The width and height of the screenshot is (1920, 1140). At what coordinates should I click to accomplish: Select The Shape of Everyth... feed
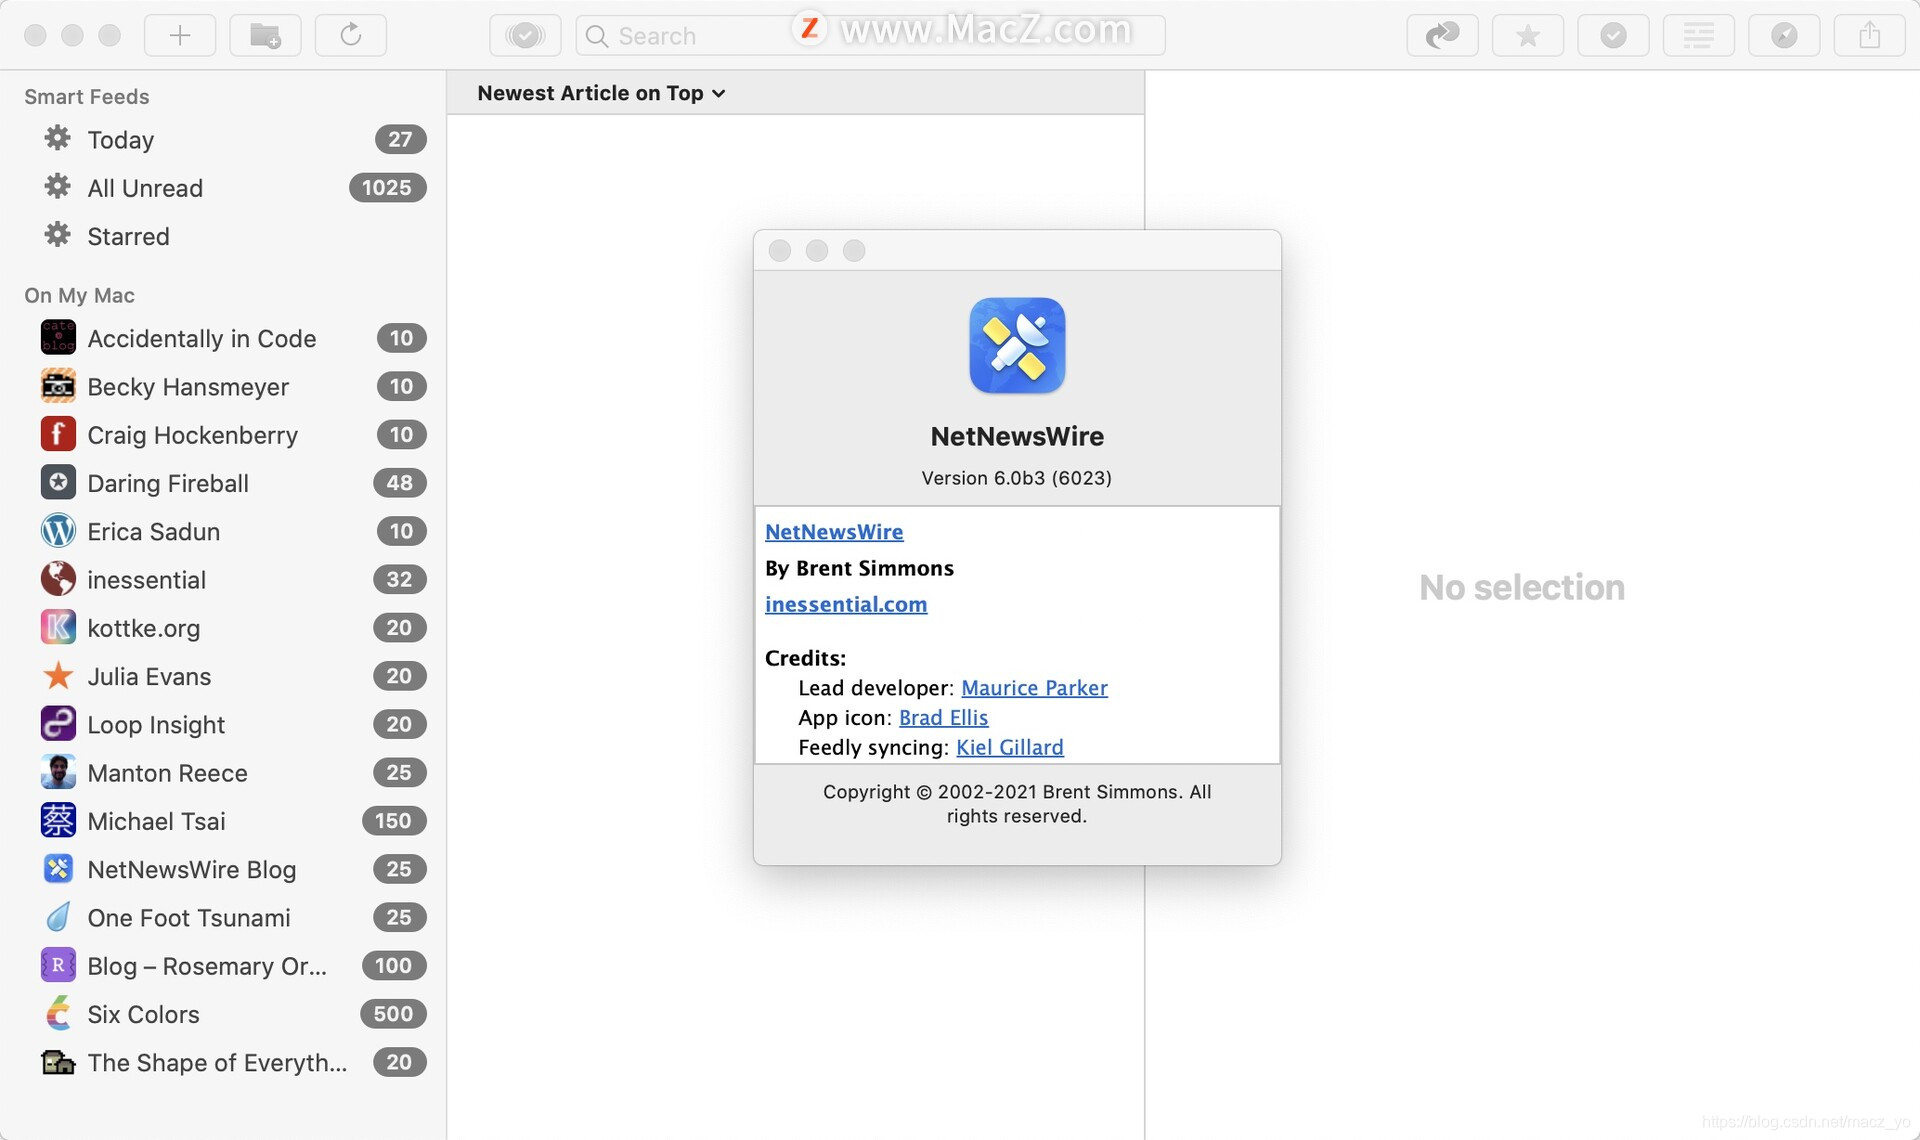[x=225, y=1062]
